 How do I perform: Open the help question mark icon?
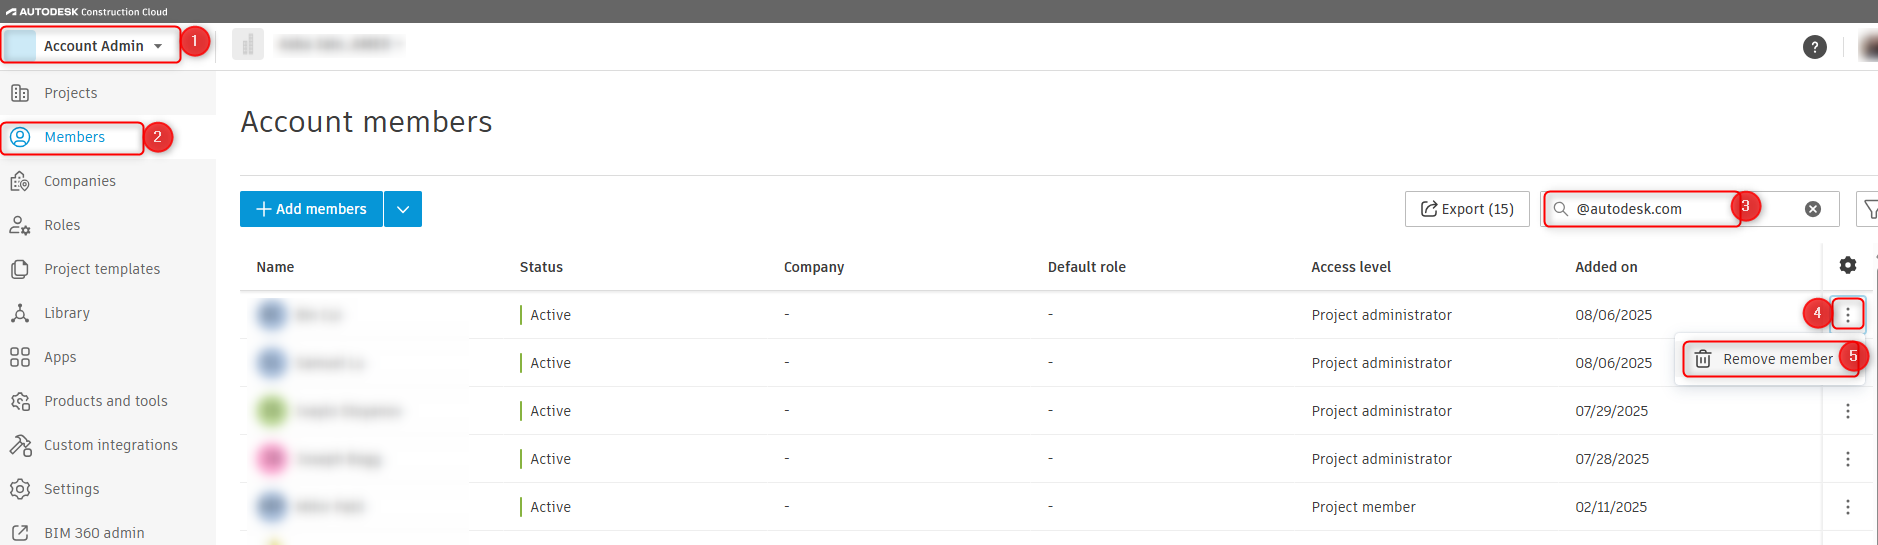click(x=1814, y=47)
